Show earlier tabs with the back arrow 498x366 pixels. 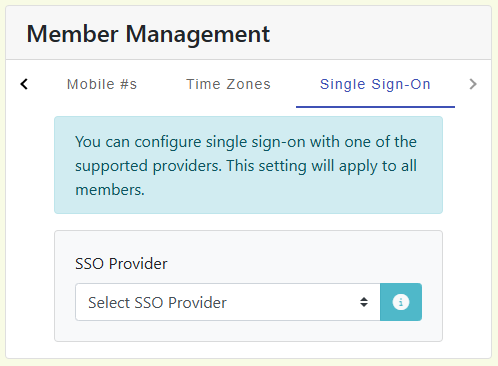pyautogui.click(x=24, y=84)
